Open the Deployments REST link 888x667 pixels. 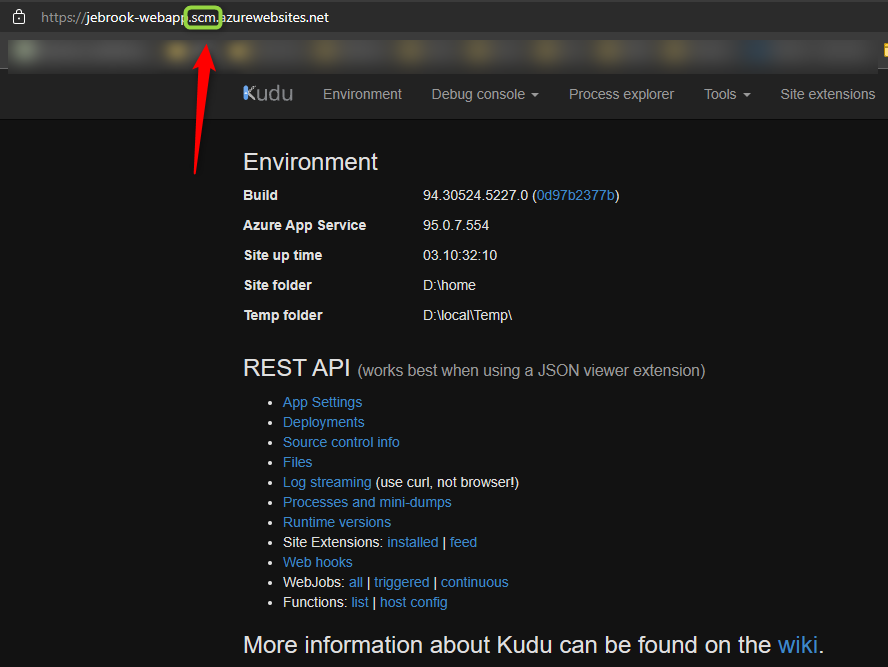pyautogui.click(x=323, y=422)
